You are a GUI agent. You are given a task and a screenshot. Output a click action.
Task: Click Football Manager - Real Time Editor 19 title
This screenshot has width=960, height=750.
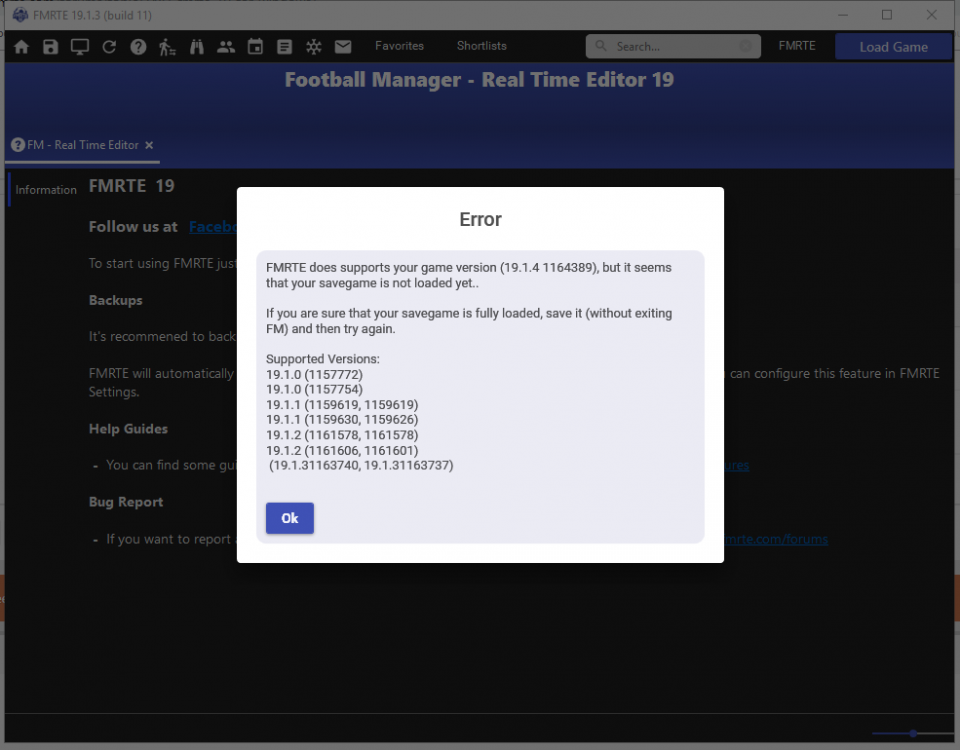[x=479, y=80]
